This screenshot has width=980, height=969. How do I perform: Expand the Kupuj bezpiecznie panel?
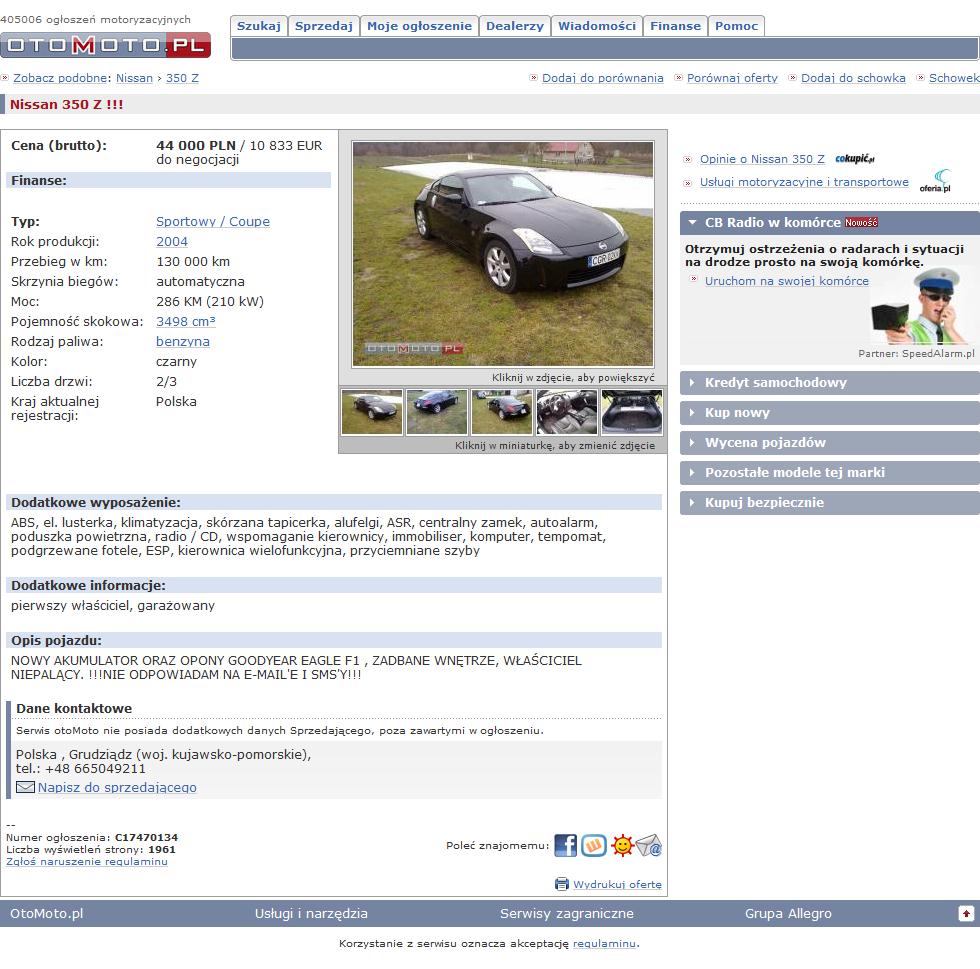pyautogui.click(x=830, y=503)
